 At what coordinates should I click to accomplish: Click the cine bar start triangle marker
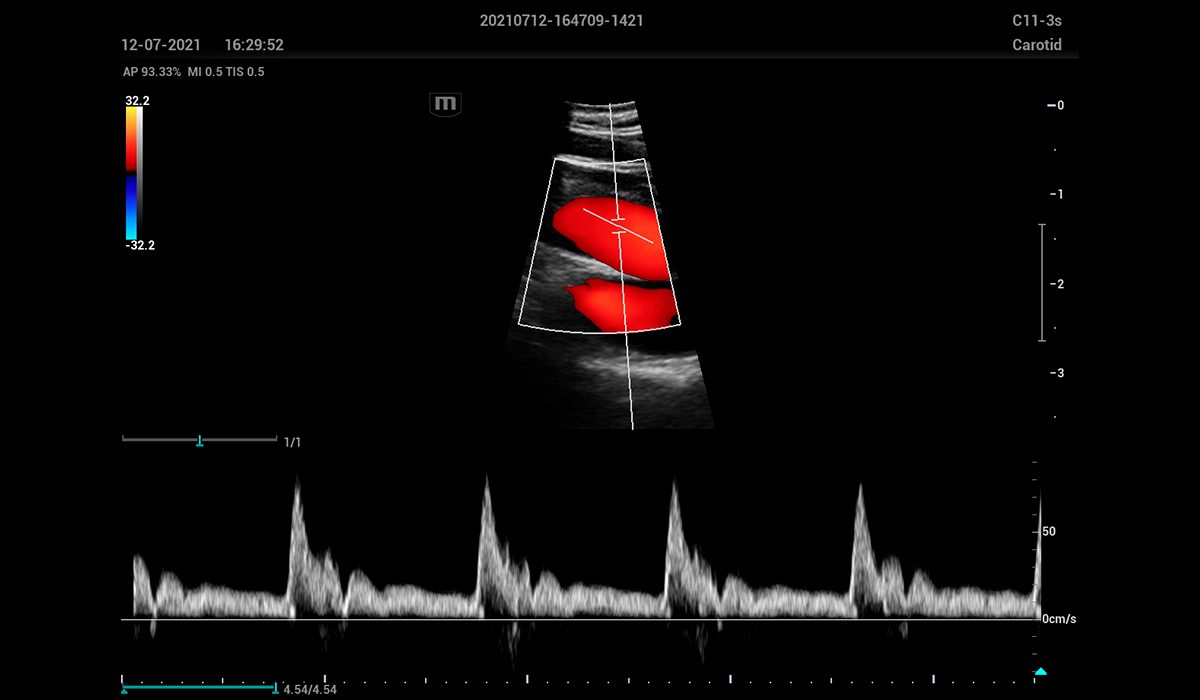(124, 689)
